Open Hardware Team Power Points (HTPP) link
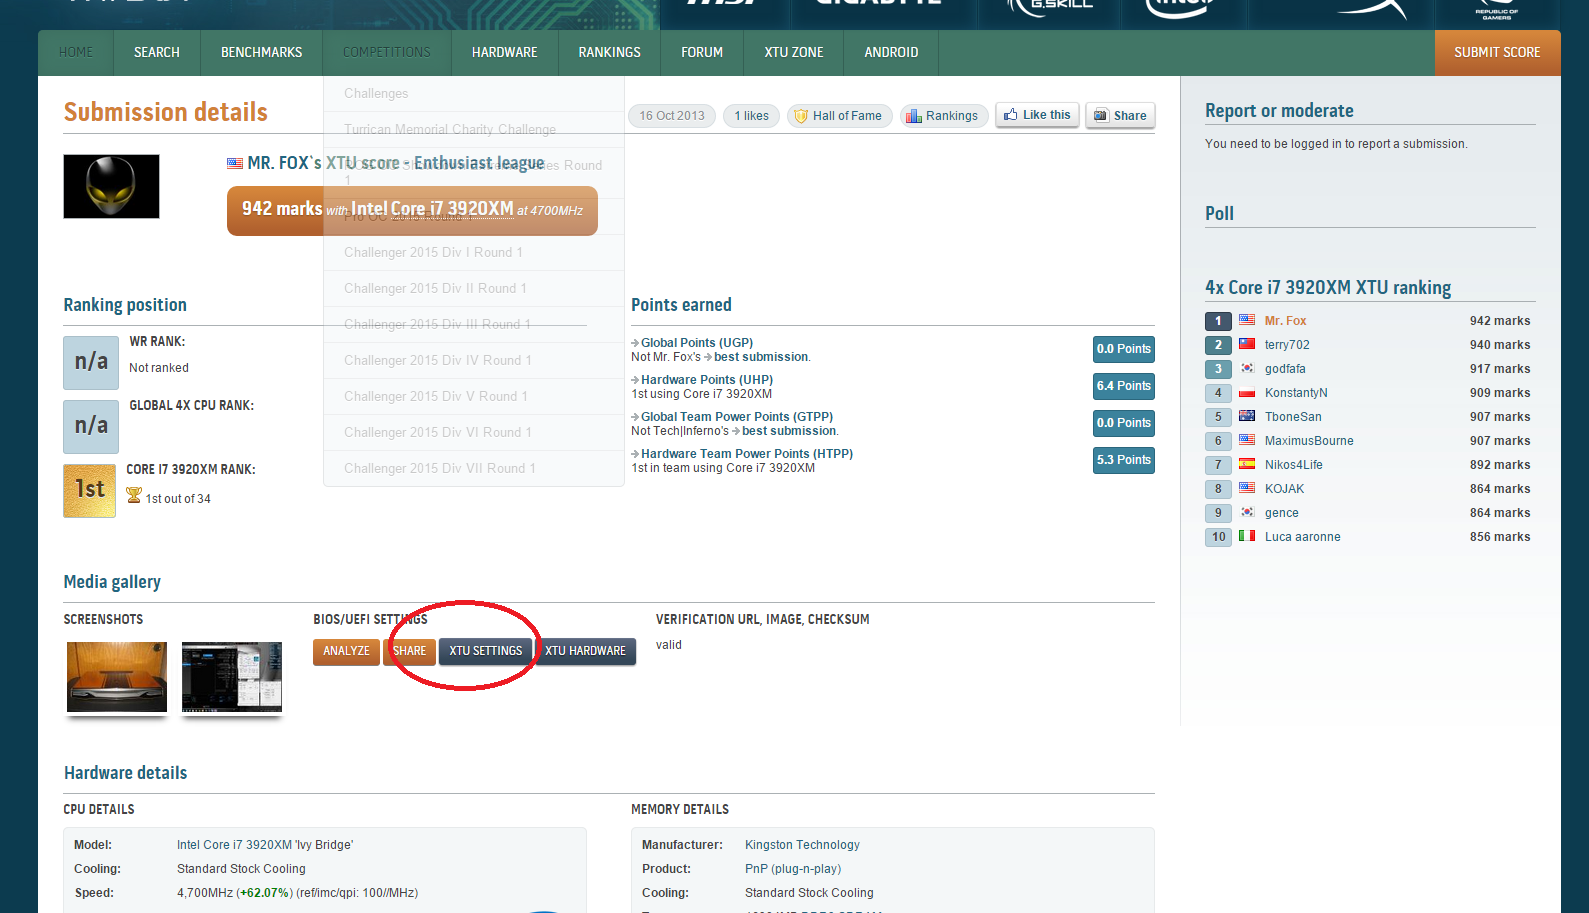This screenshot has height=913, width=1589. pyautogui.click(x=747, y=454)
